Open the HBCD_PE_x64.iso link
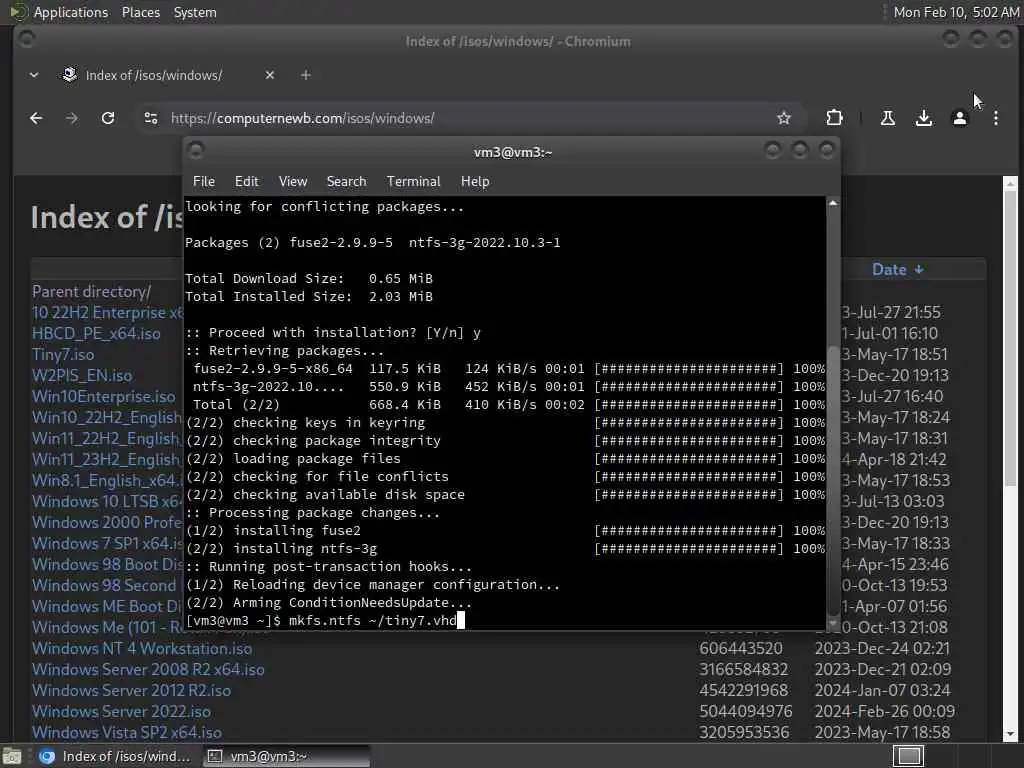Viewport: 1024px width, 768px height. (x=96, y=333)
